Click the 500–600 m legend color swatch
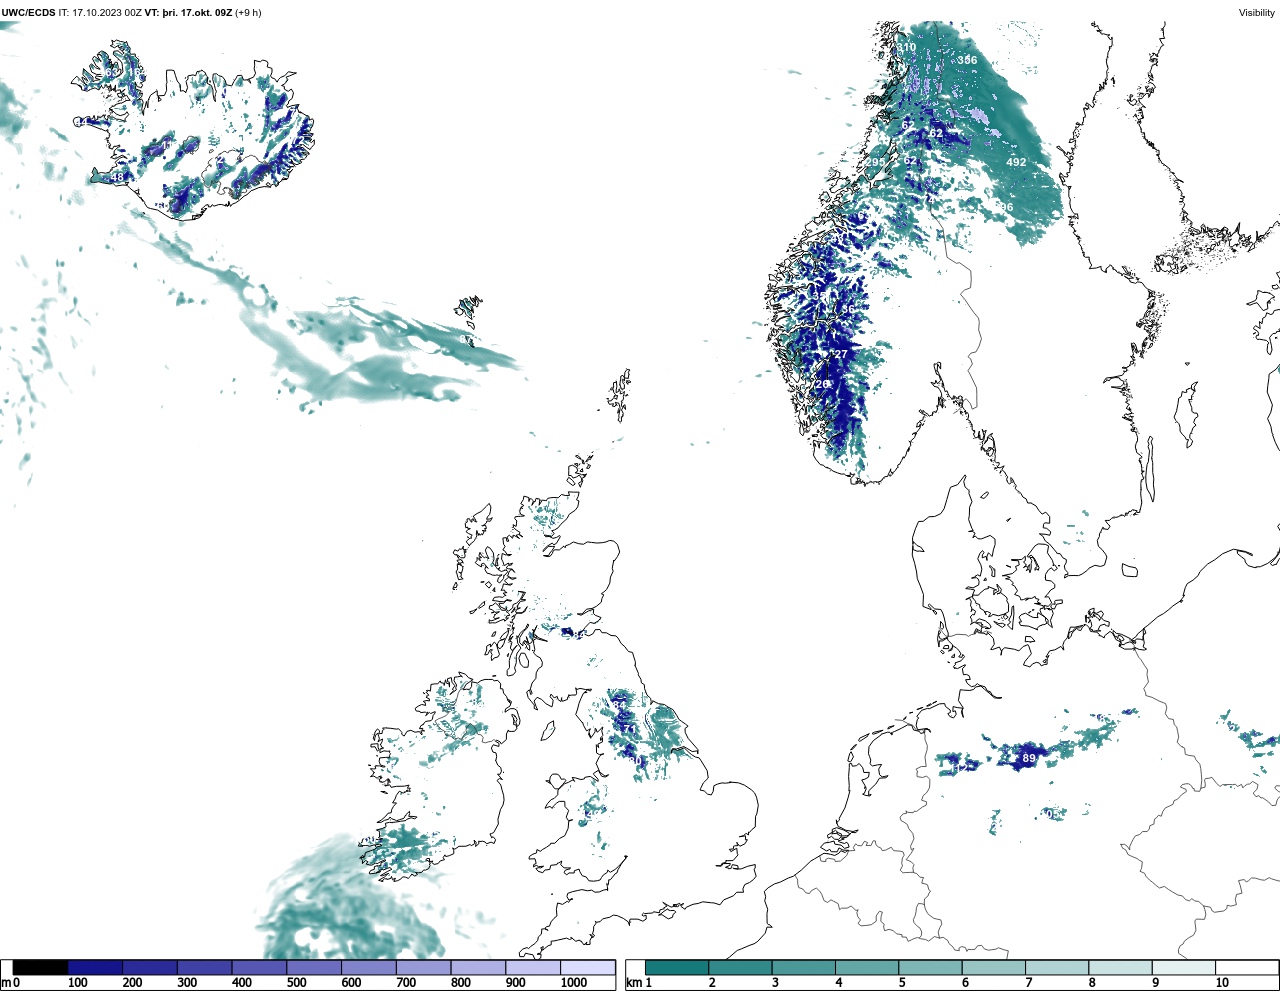Image resolution: width=1280 pixels, height=991 pixels. pyautogui.click(x=314, y=968)
